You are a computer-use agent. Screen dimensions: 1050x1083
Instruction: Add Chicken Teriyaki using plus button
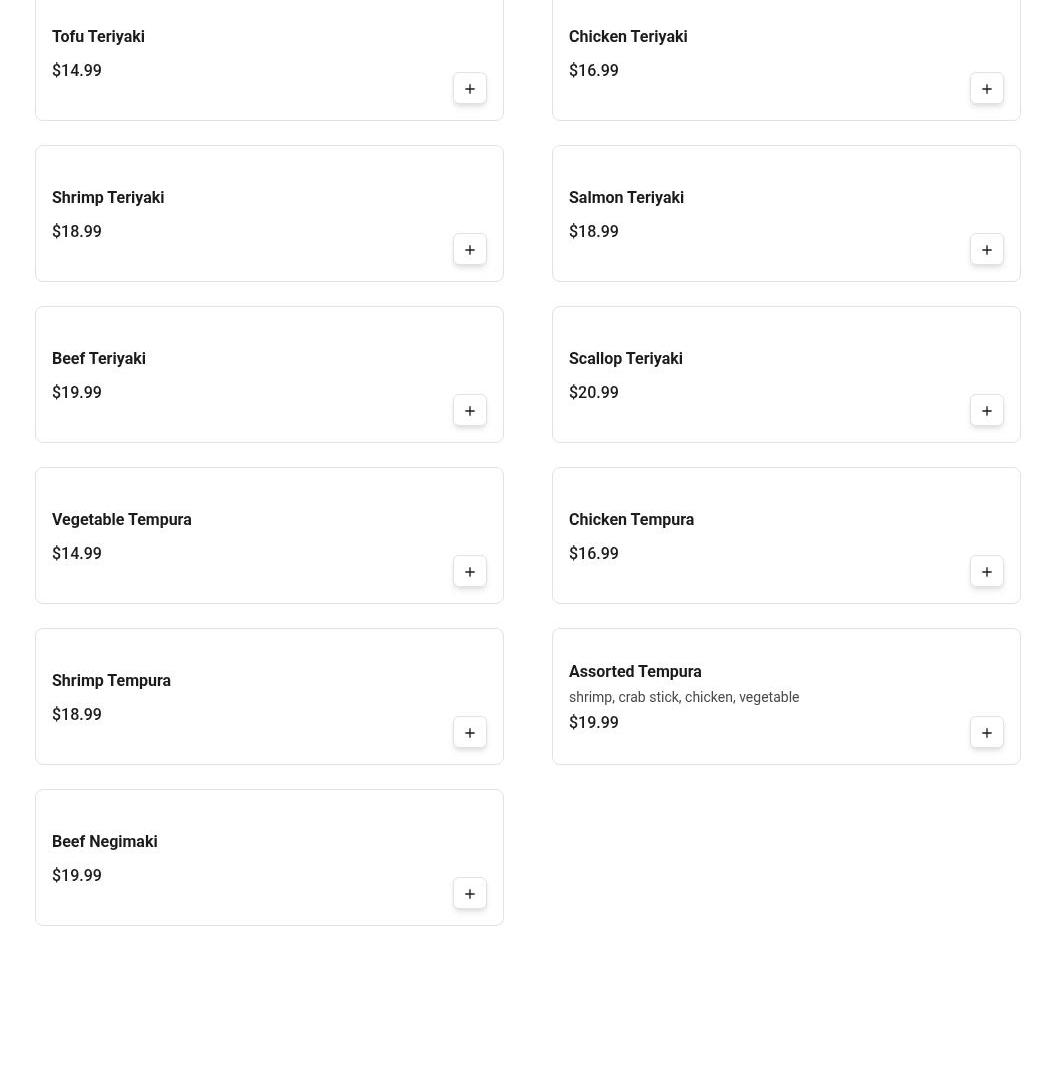pyautogui.click(x=986, y=88)
